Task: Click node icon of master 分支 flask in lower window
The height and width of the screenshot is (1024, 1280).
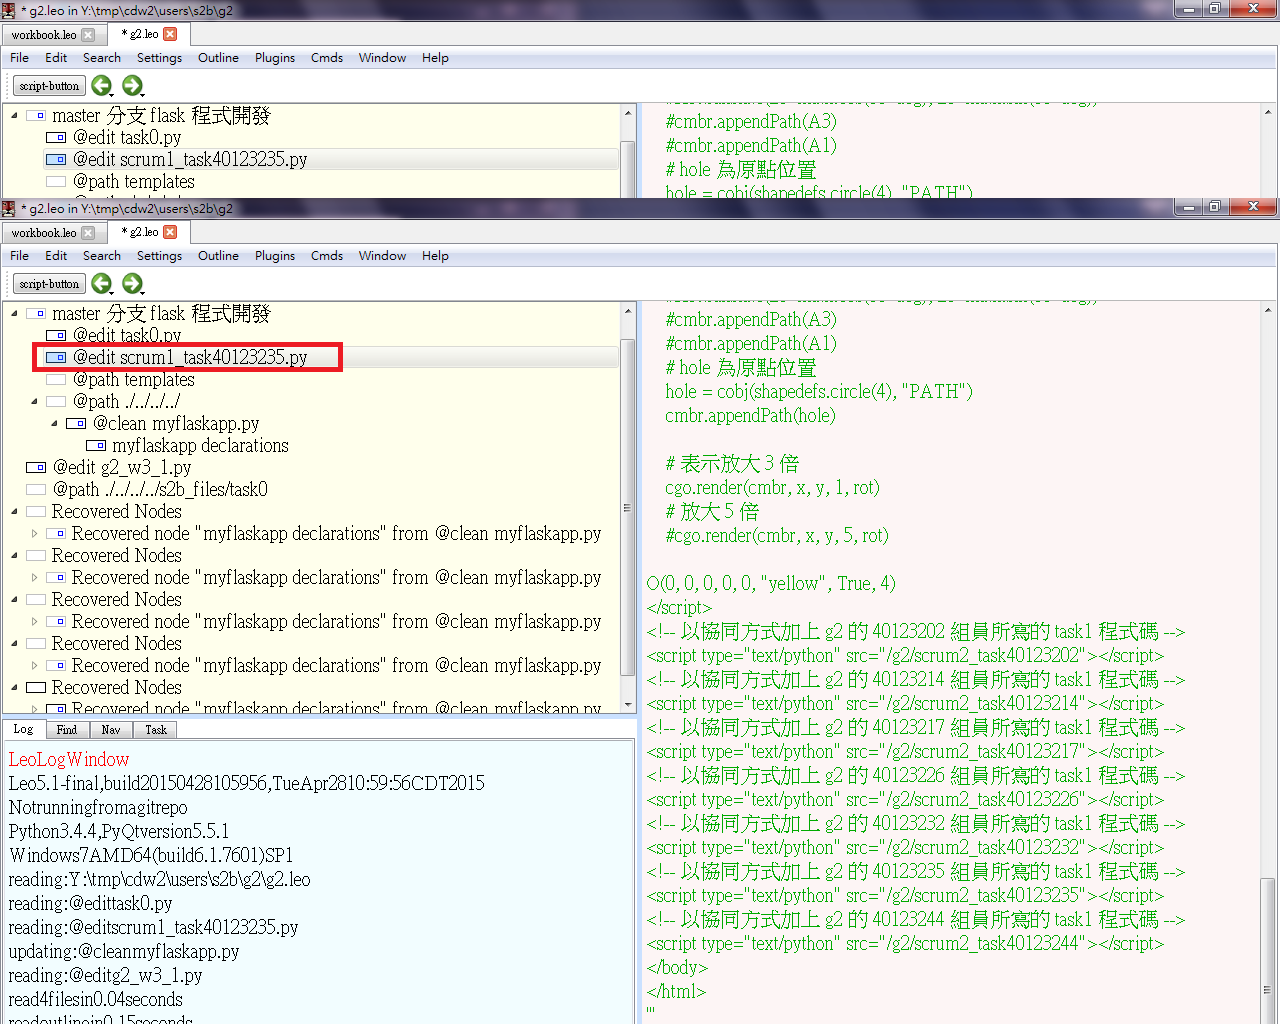Action: pos(36,314)
